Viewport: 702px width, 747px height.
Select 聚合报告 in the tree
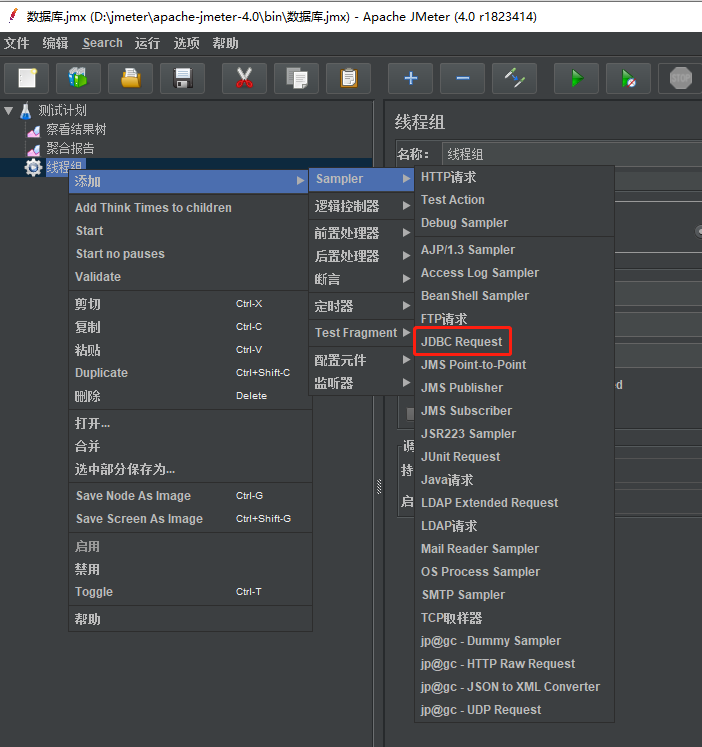[x=70, y=149]
